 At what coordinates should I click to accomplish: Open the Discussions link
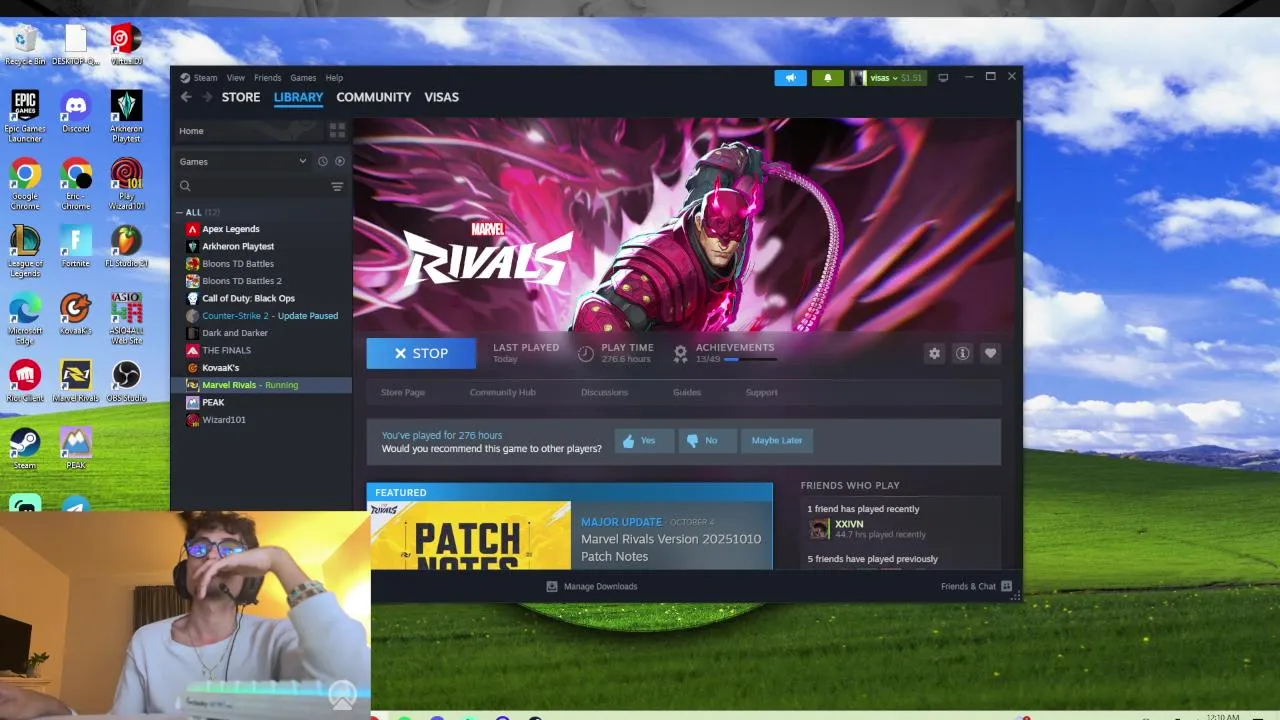tap(604, 392)
